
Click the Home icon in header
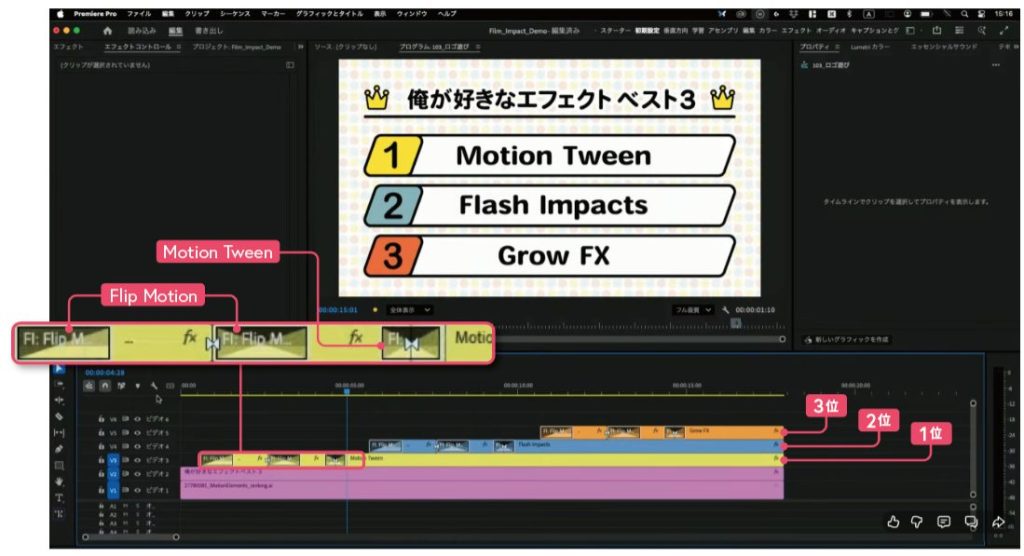[x=108, y=31]
